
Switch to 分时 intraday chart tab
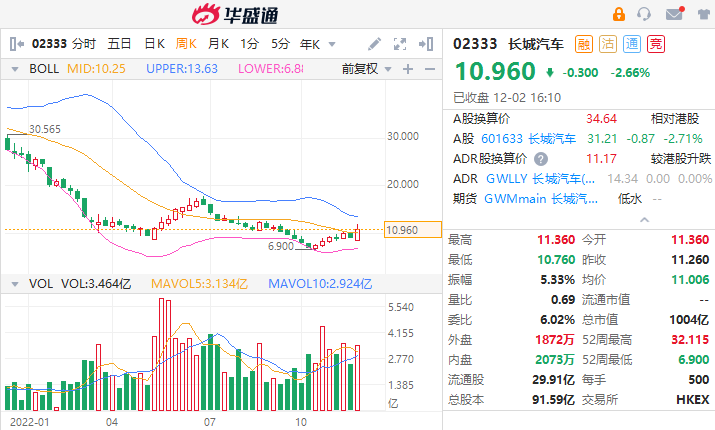(x=84, y=44)
